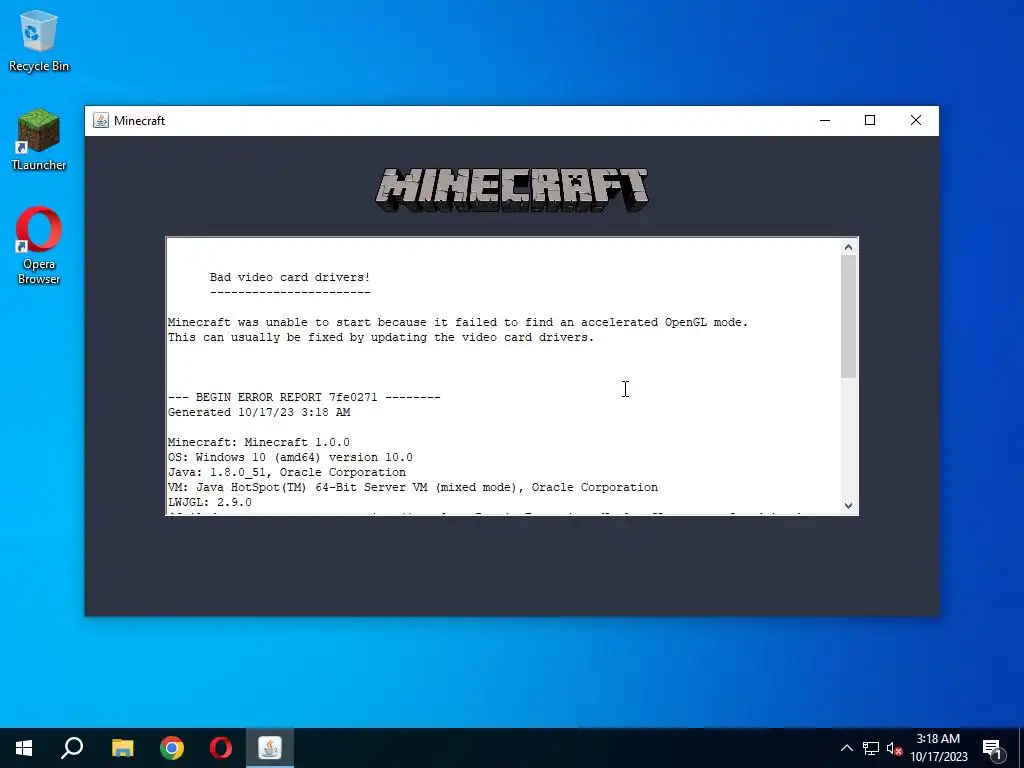Click the Minecraft logo image
Image resolution: width=1024 pixels, height=768 pixels.
tap(512, 190)
